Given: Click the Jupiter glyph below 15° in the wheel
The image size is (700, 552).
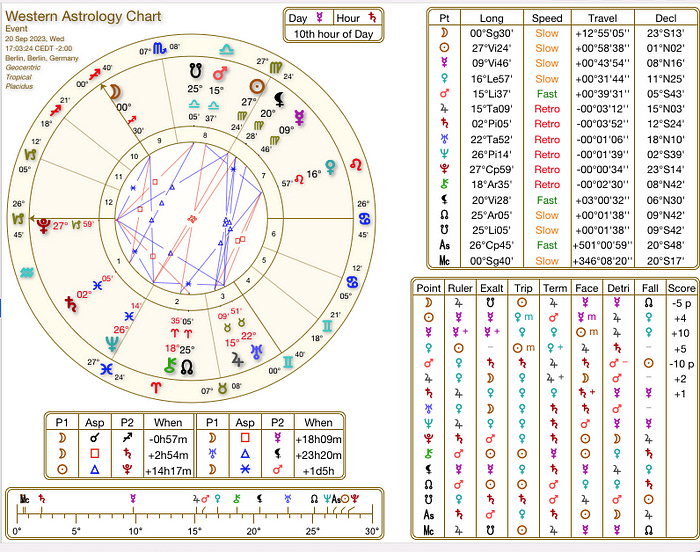Looking at the screenshot, I should (238, 359).
